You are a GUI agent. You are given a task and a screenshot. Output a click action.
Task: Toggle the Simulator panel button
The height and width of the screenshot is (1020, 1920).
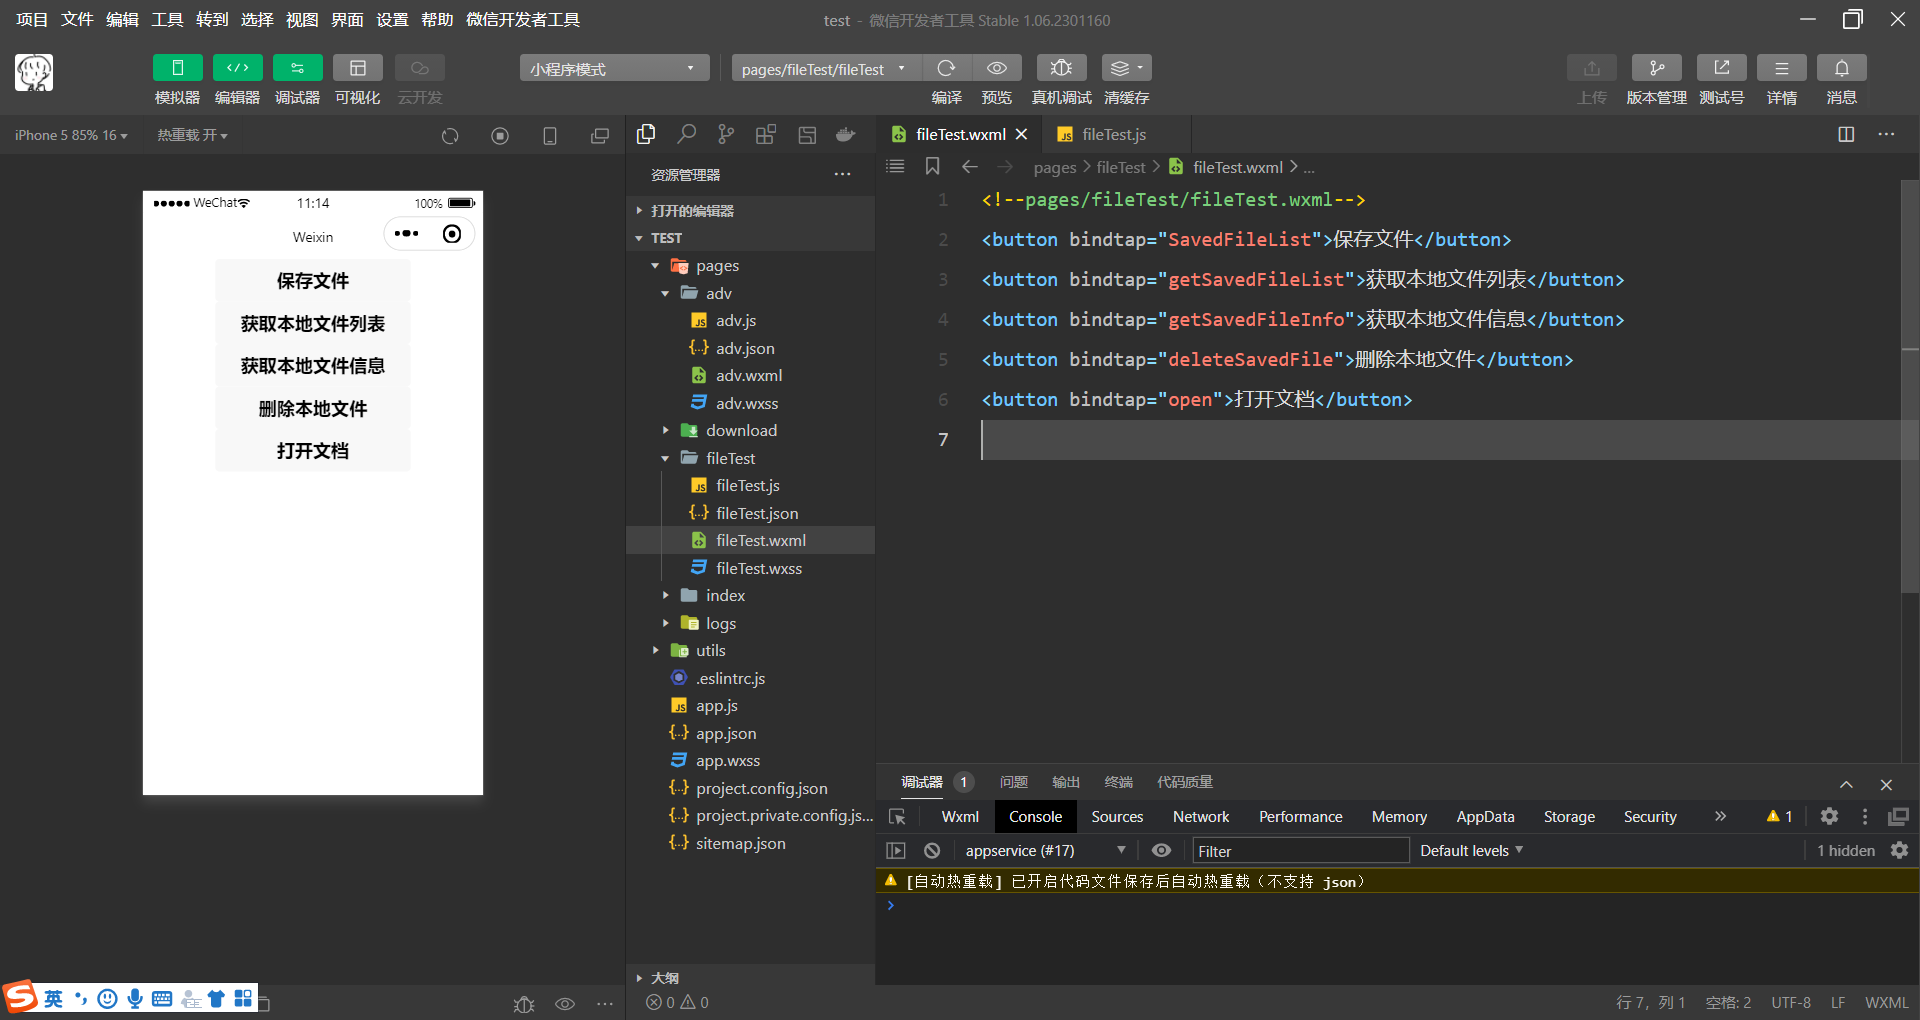click(x=178, y=68)
